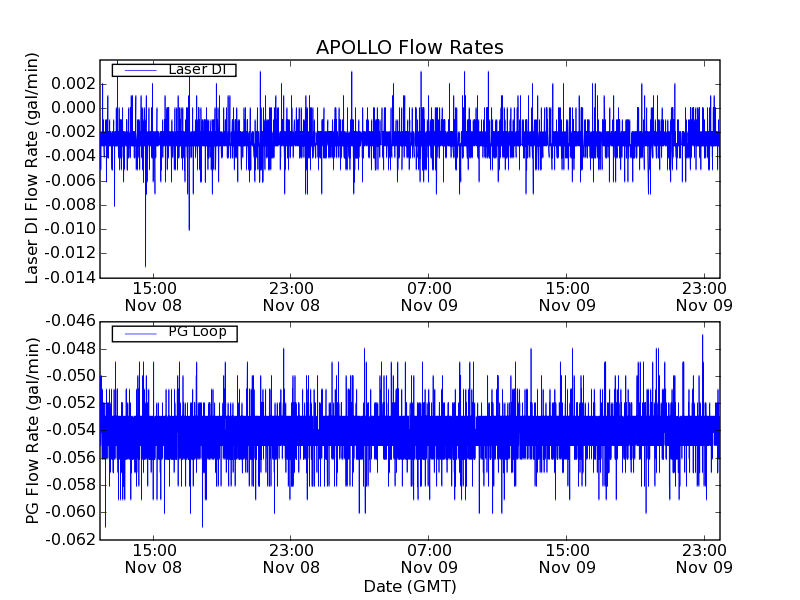Click the -0.056 tick label on bottom plot

click(70, 458)
